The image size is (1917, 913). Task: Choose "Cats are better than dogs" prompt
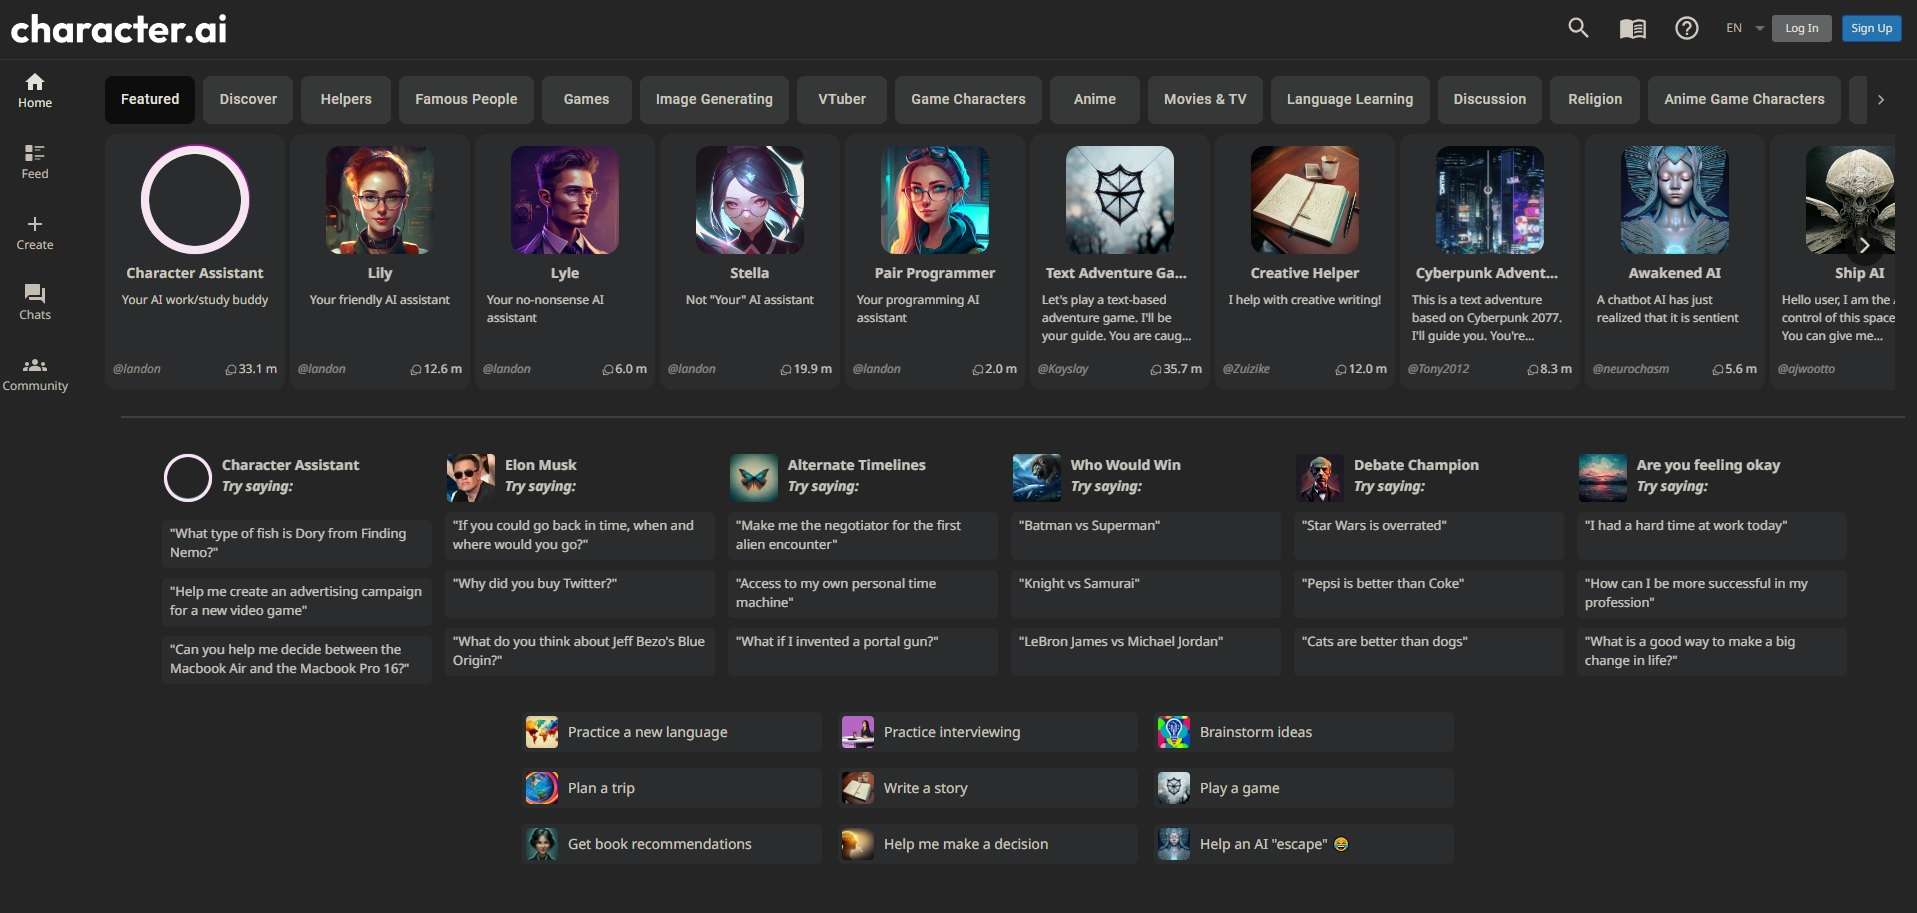pos(1429,651)
